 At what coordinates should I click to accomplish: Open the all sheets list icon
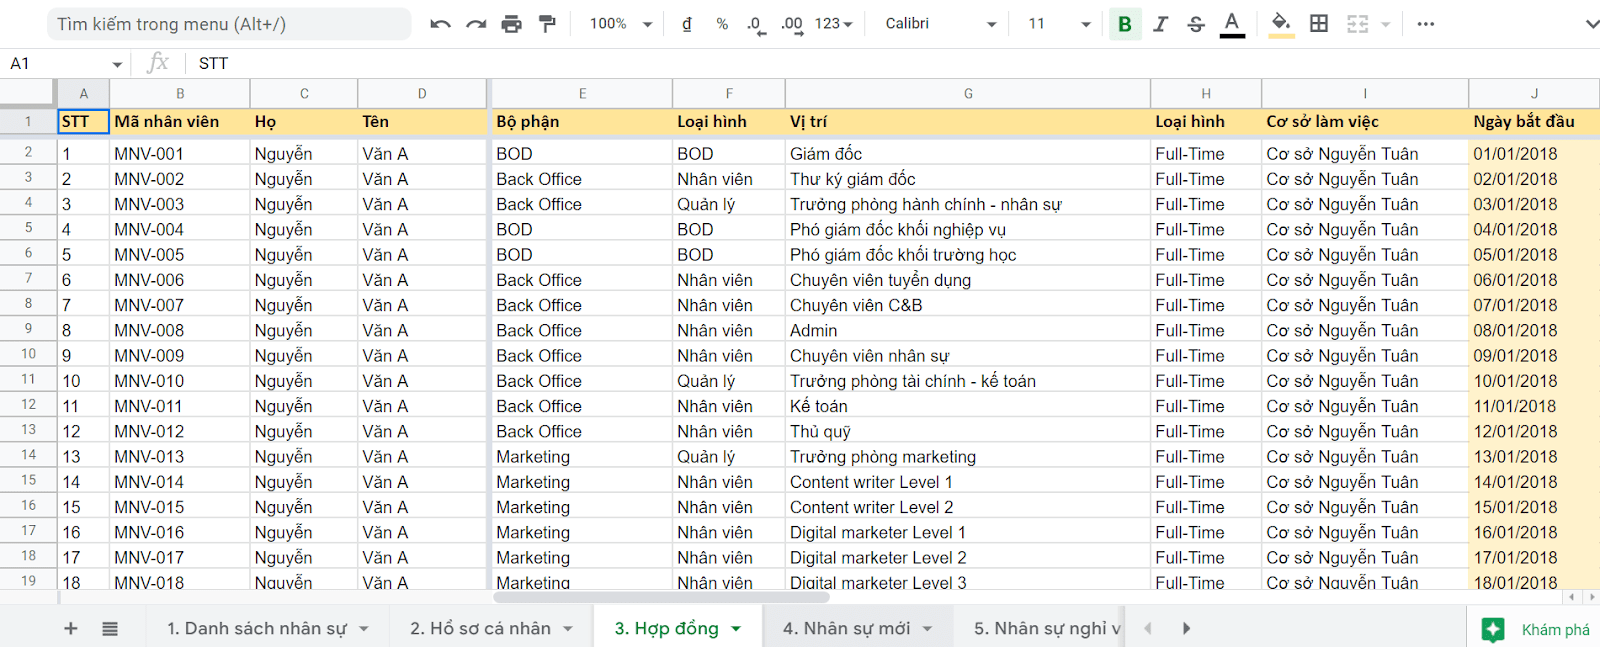click(x=110, y=628)
